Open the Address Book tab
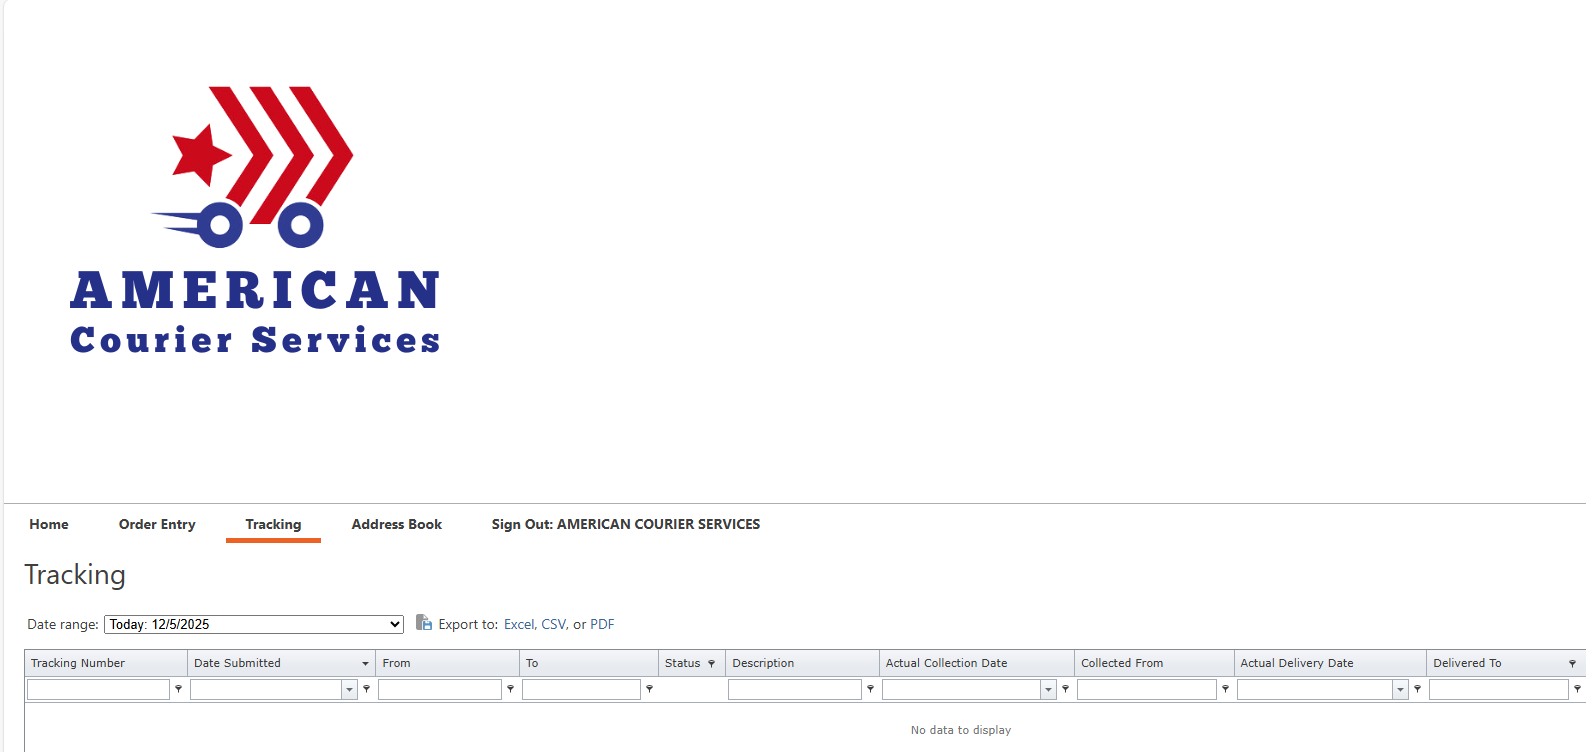The height and width of the screenshot is (752, 1586). (396, 524)
